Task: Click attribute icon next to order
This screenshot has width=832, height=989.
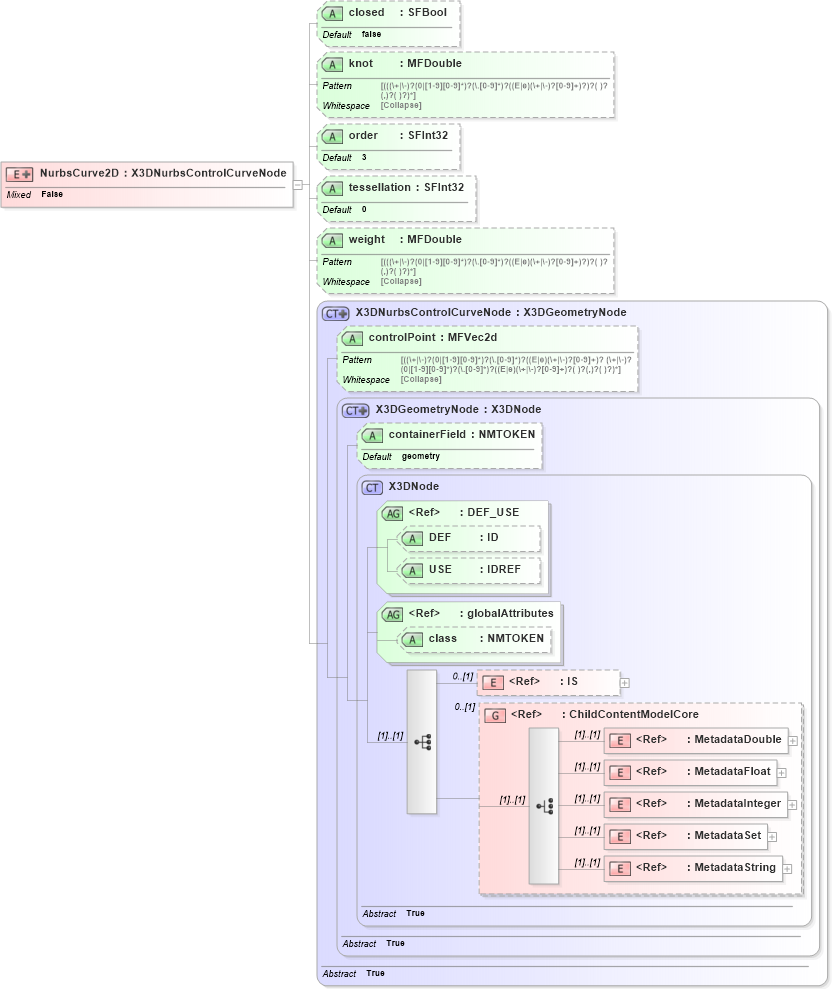Action: (332, 136)
